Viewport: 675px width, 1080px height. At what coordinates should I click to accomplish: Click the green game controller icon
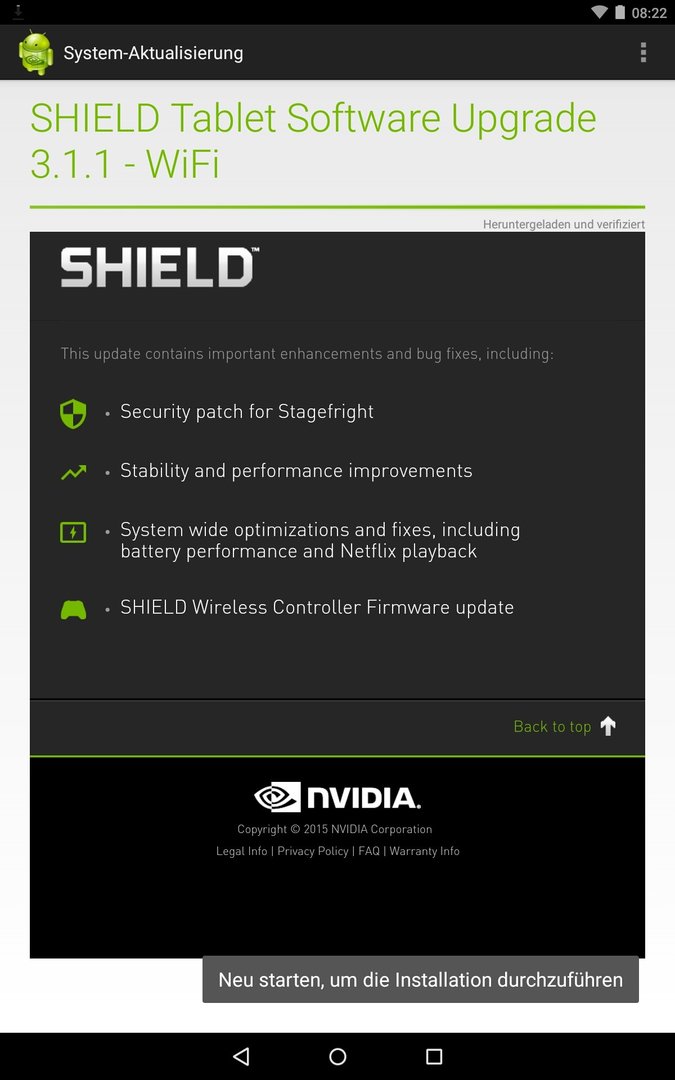coord(73,609)
